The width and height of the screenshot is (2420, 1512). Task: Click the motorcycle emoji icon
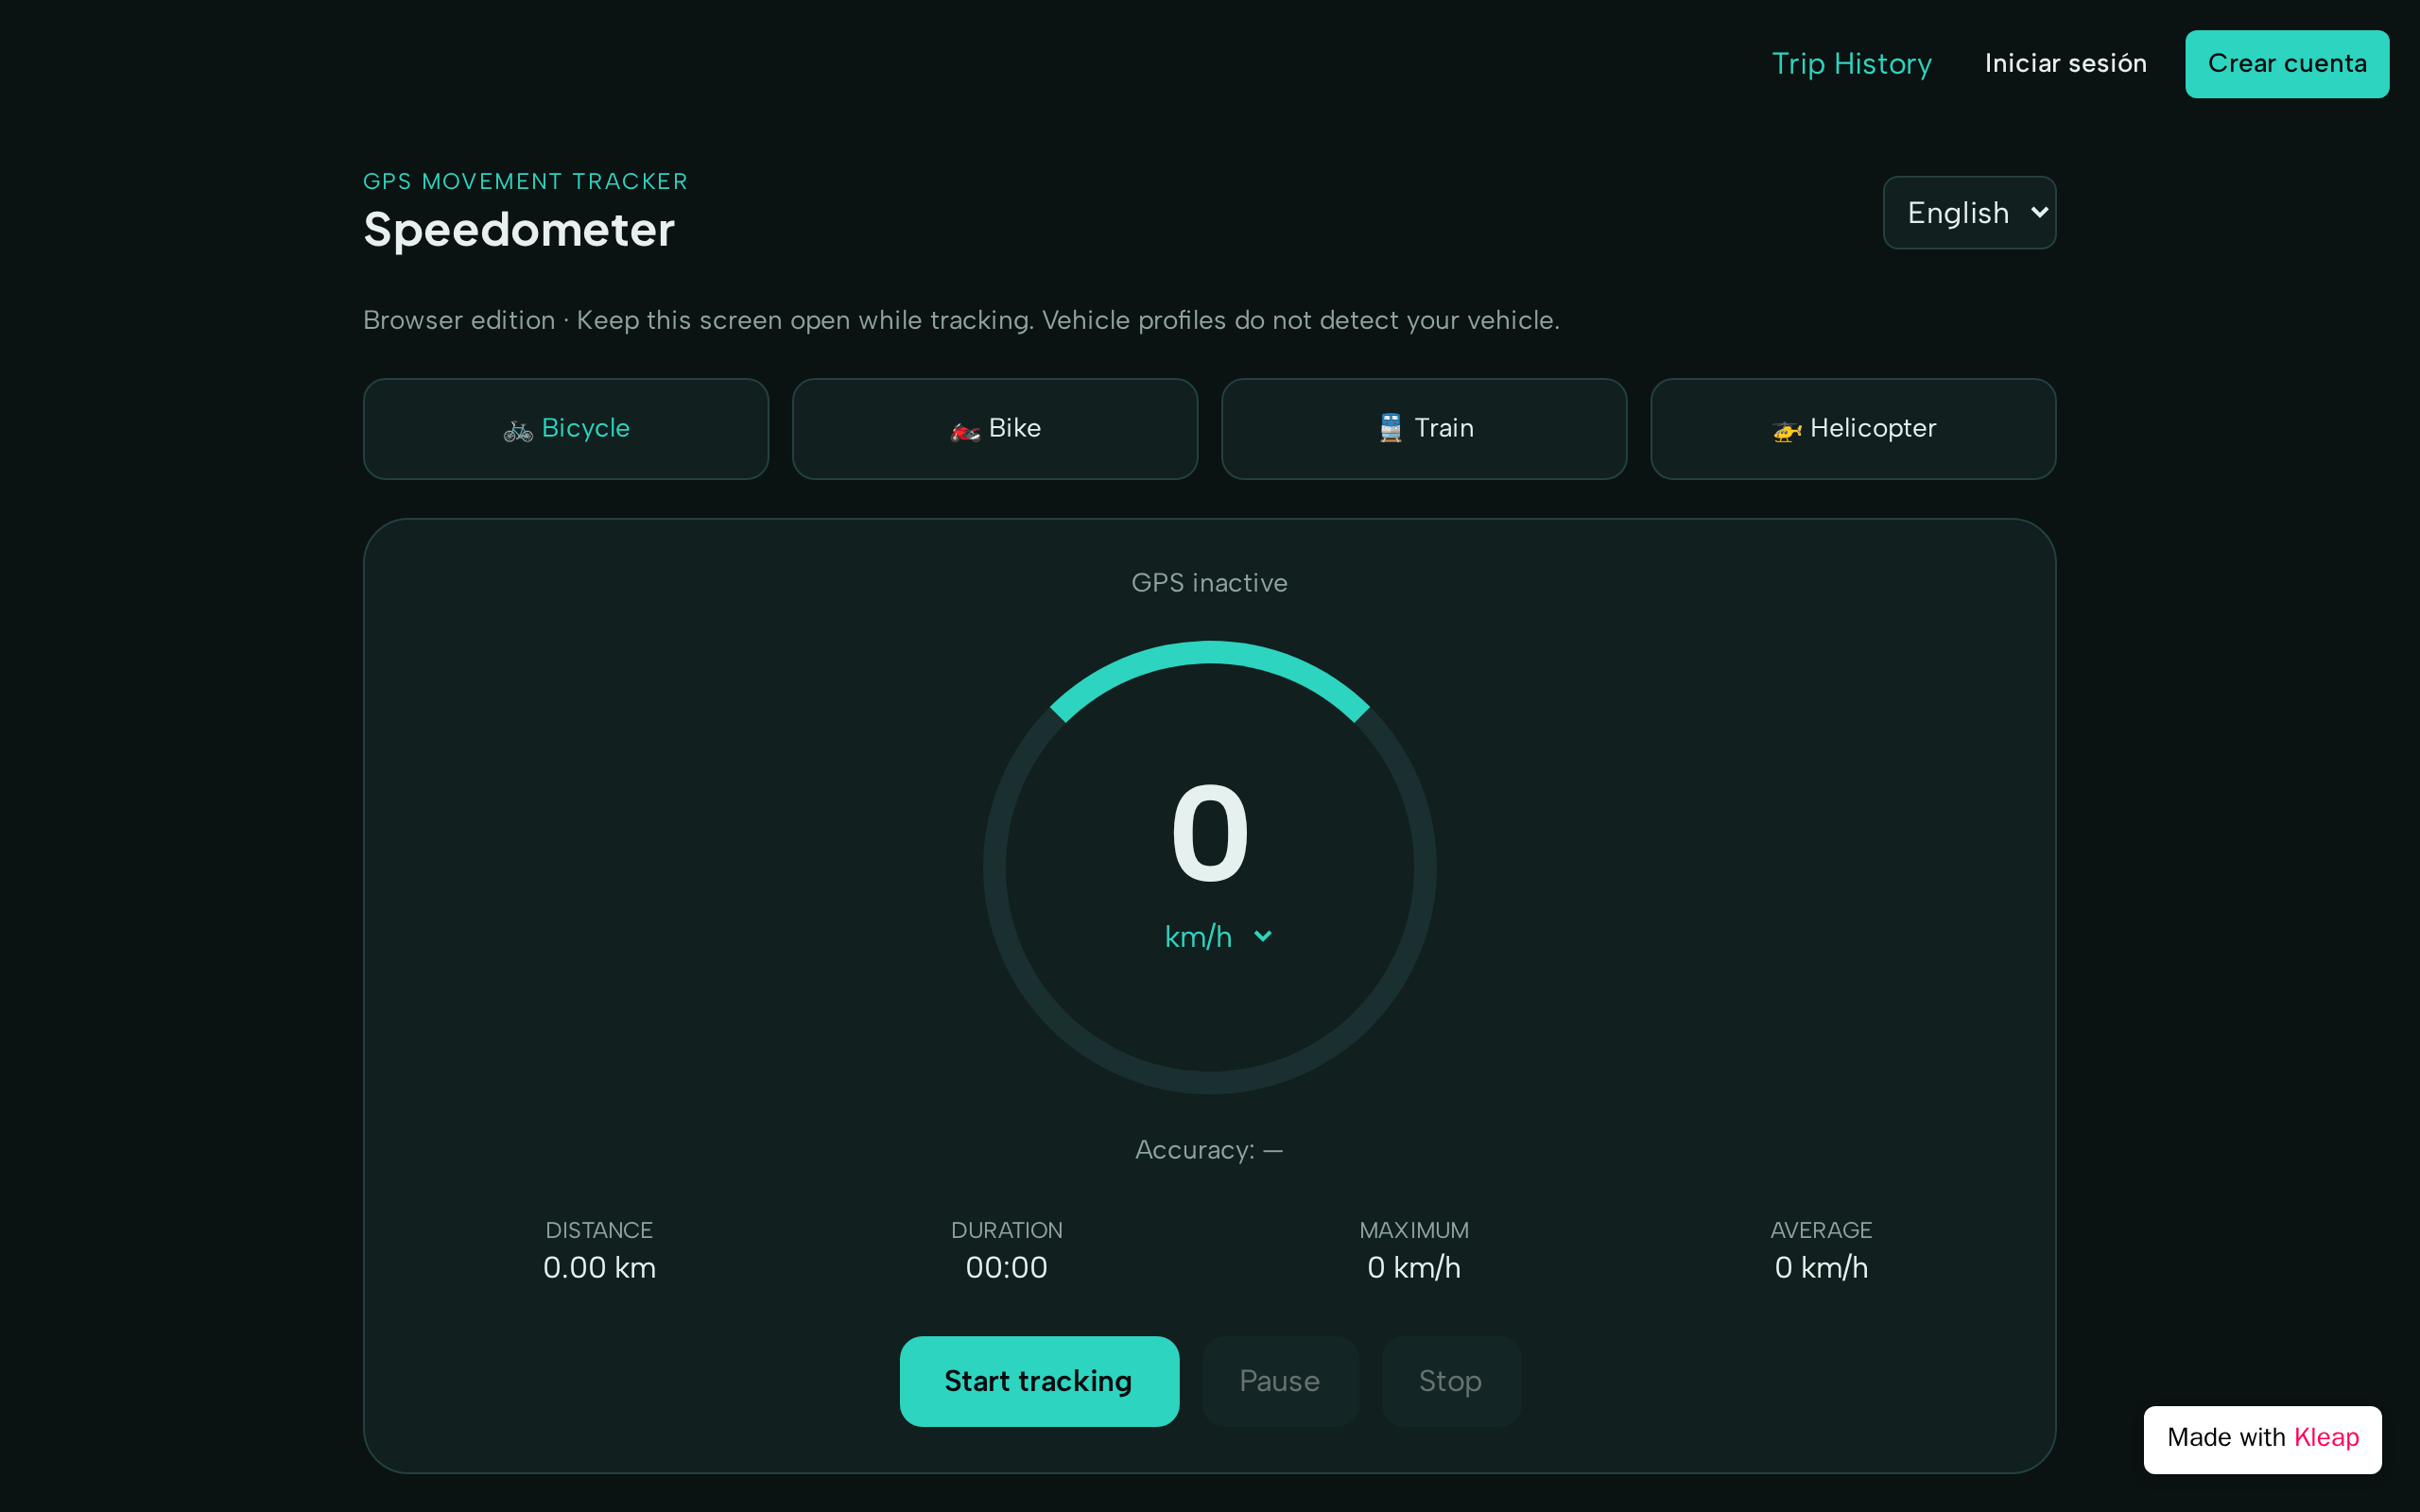tap(965, 430)
